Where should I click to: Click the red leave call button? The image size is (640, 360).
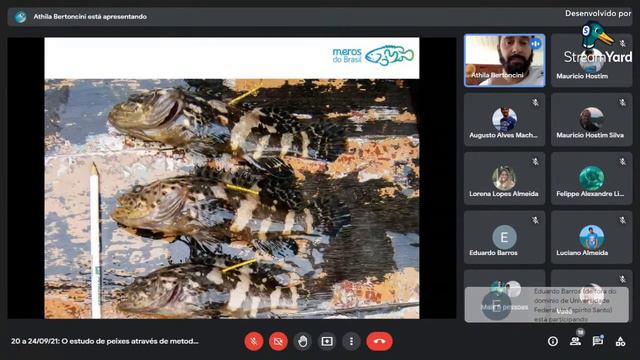pyautogui.click(x=380, y=341)
